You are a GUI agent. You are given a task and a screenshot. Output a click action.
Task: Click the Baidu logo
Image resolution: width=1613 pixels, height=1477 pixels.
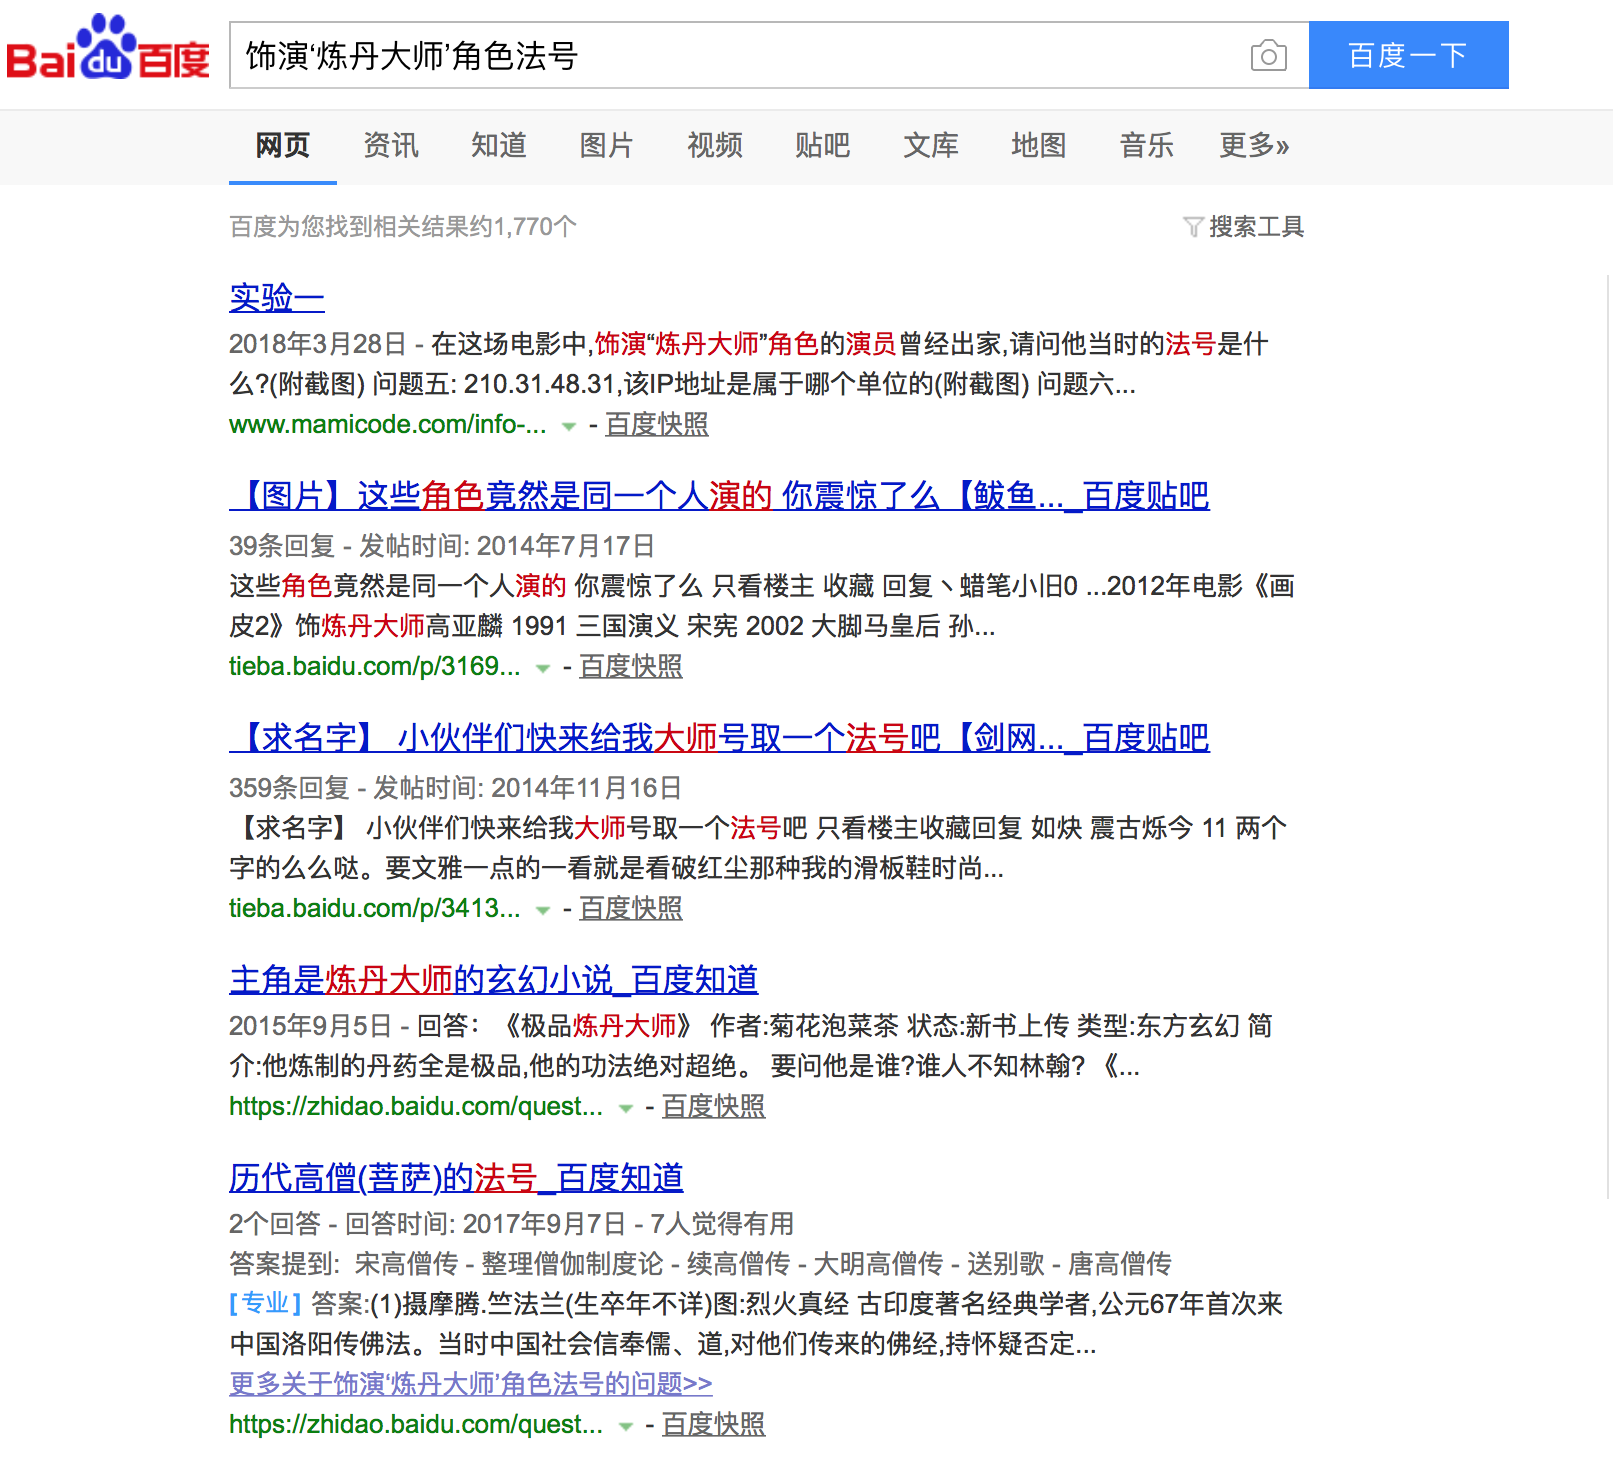[x=108, y=48]
